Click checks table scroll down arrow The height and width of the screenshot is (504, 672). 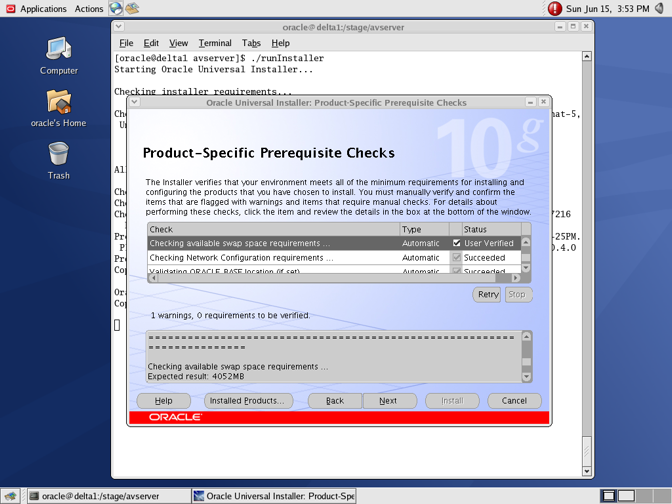[526, 267]
